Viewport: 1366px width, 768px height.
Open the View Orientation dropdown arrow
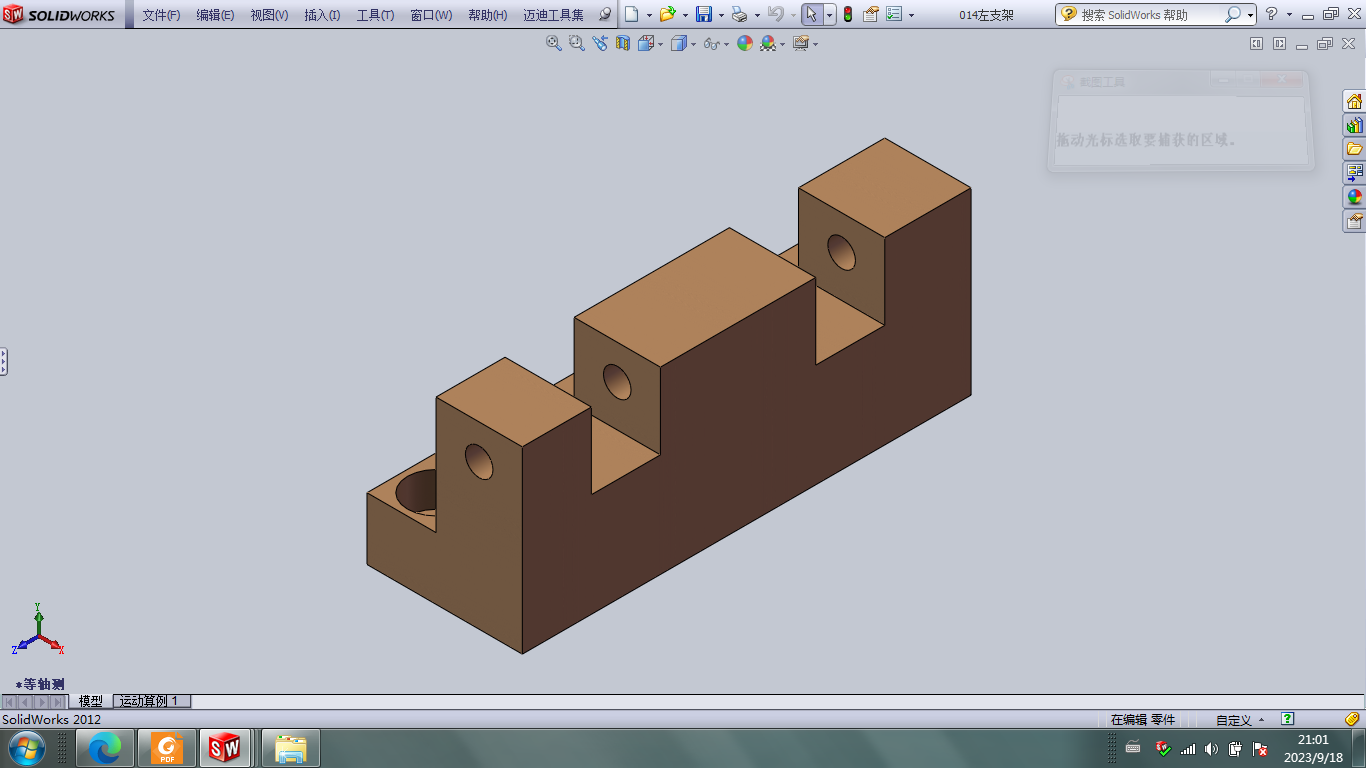(660, 44)
